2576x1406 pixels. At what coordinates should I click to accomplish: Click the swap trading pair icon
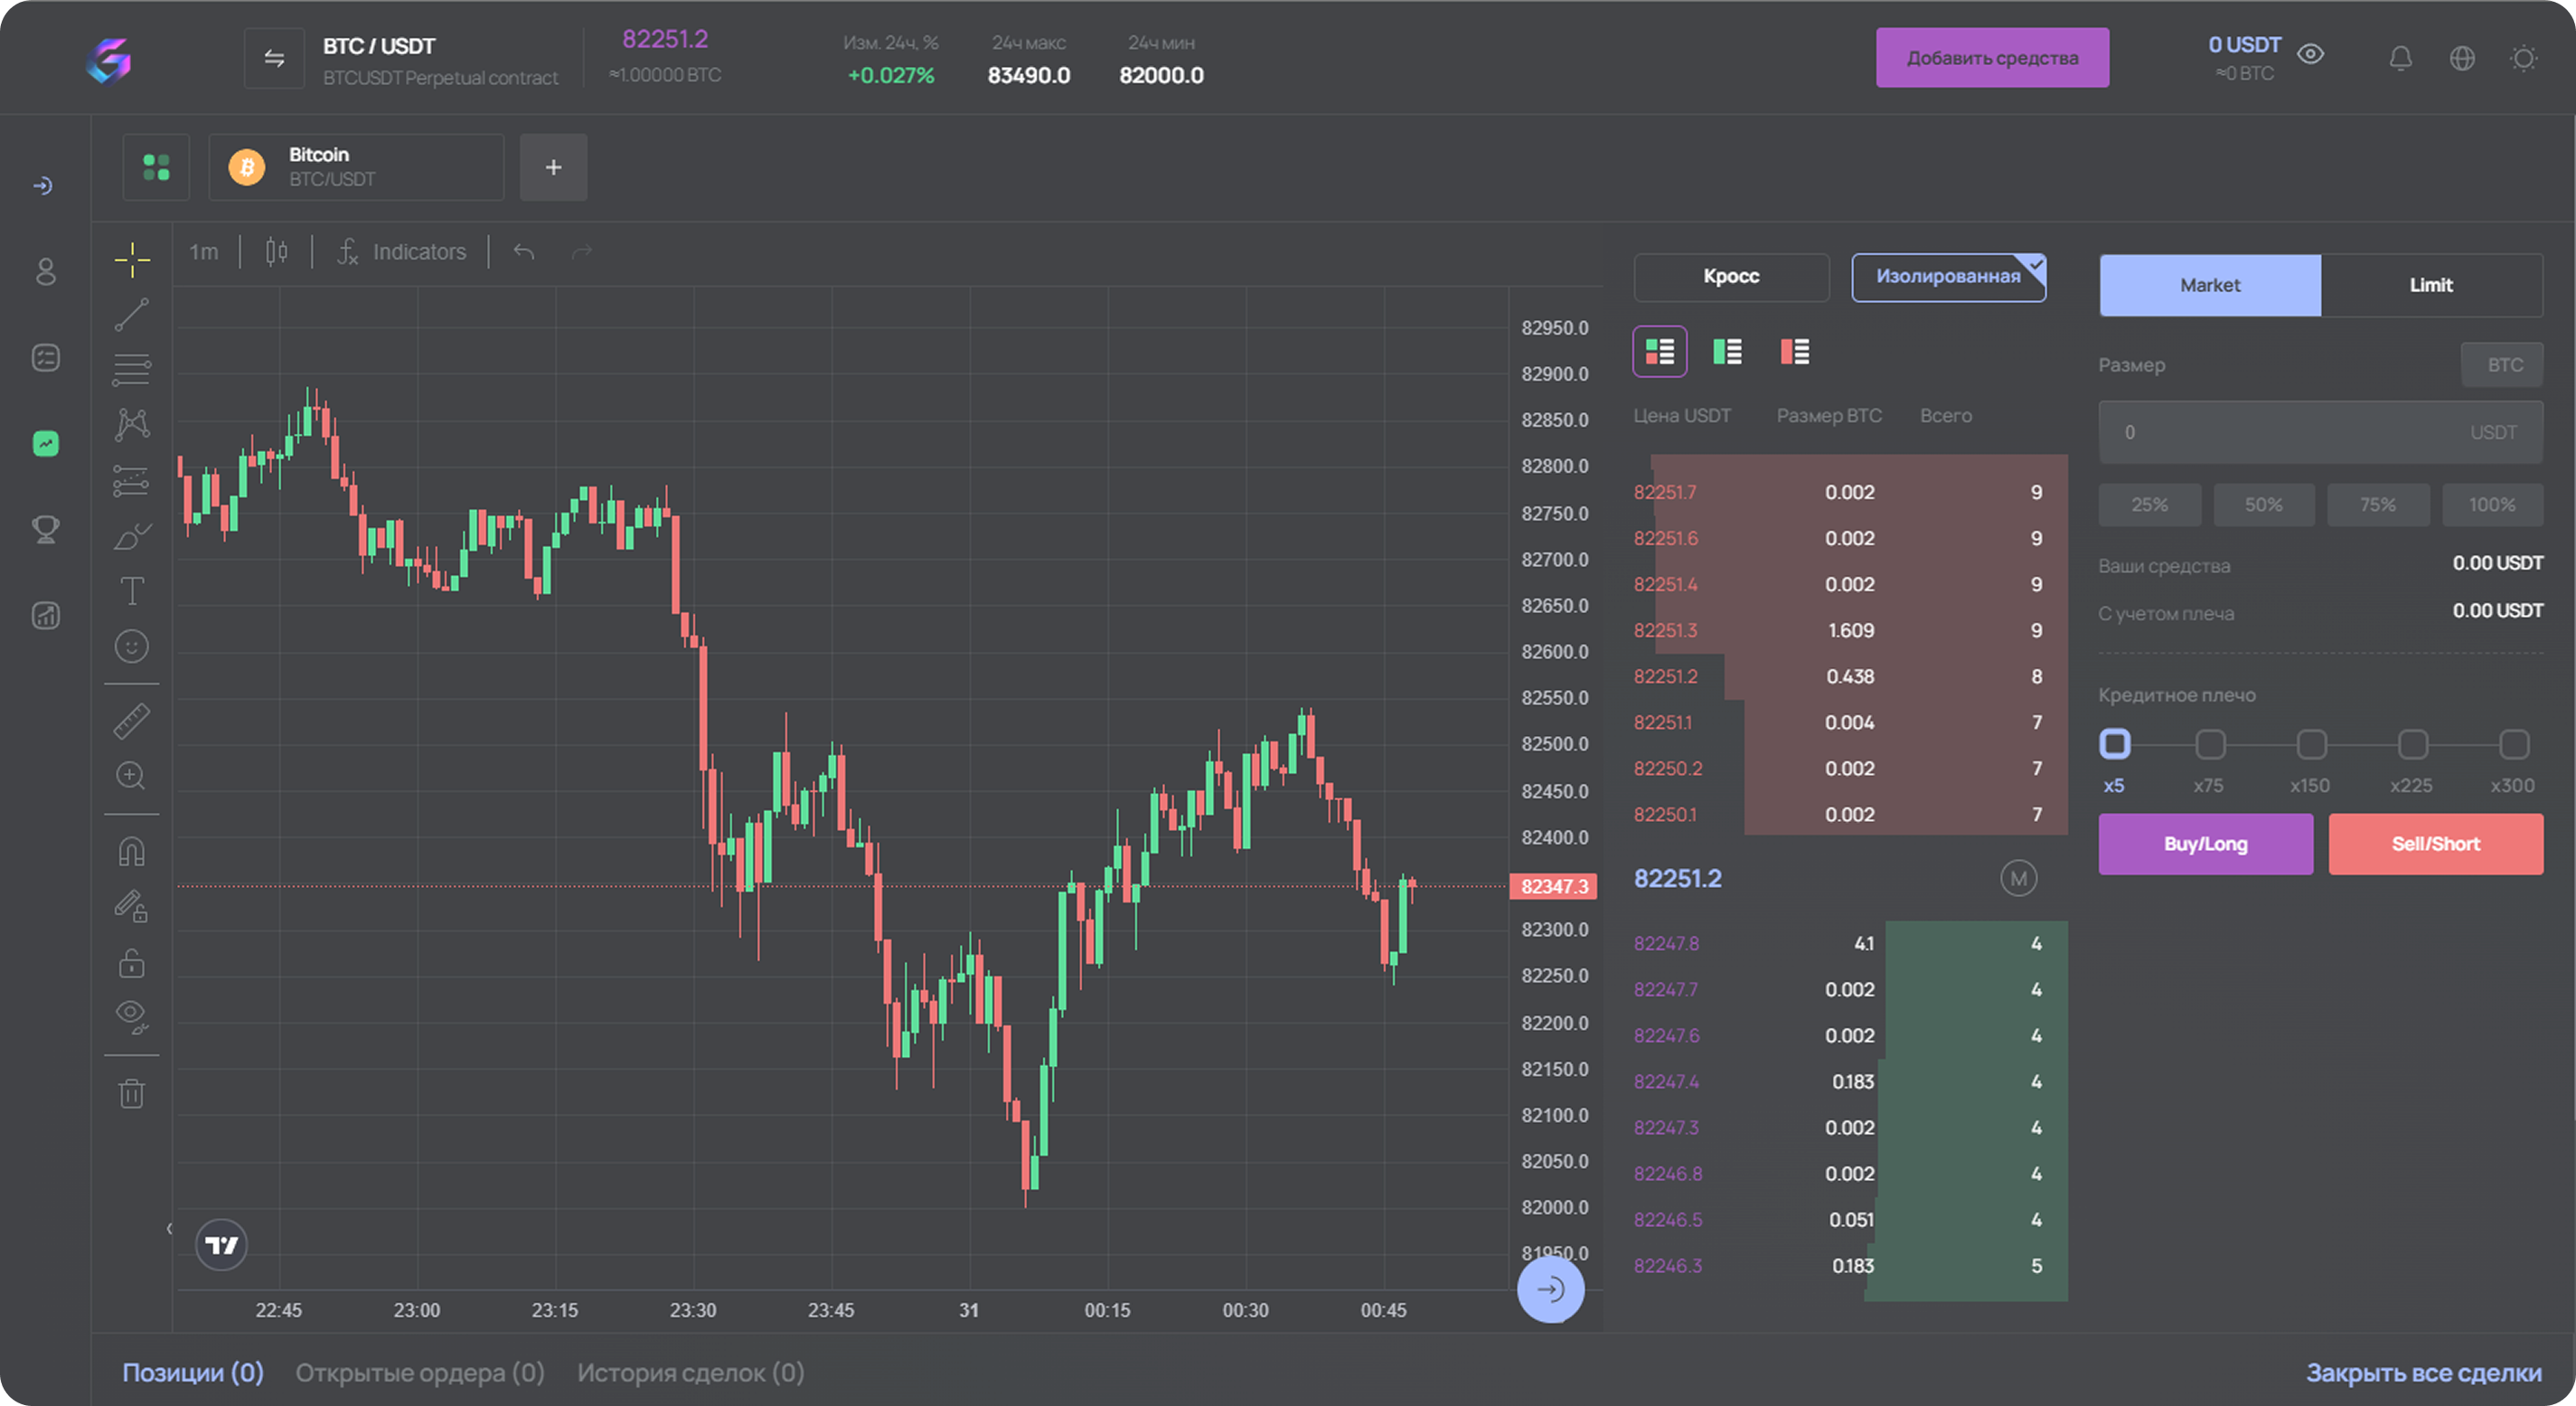(x=274, y=59)
